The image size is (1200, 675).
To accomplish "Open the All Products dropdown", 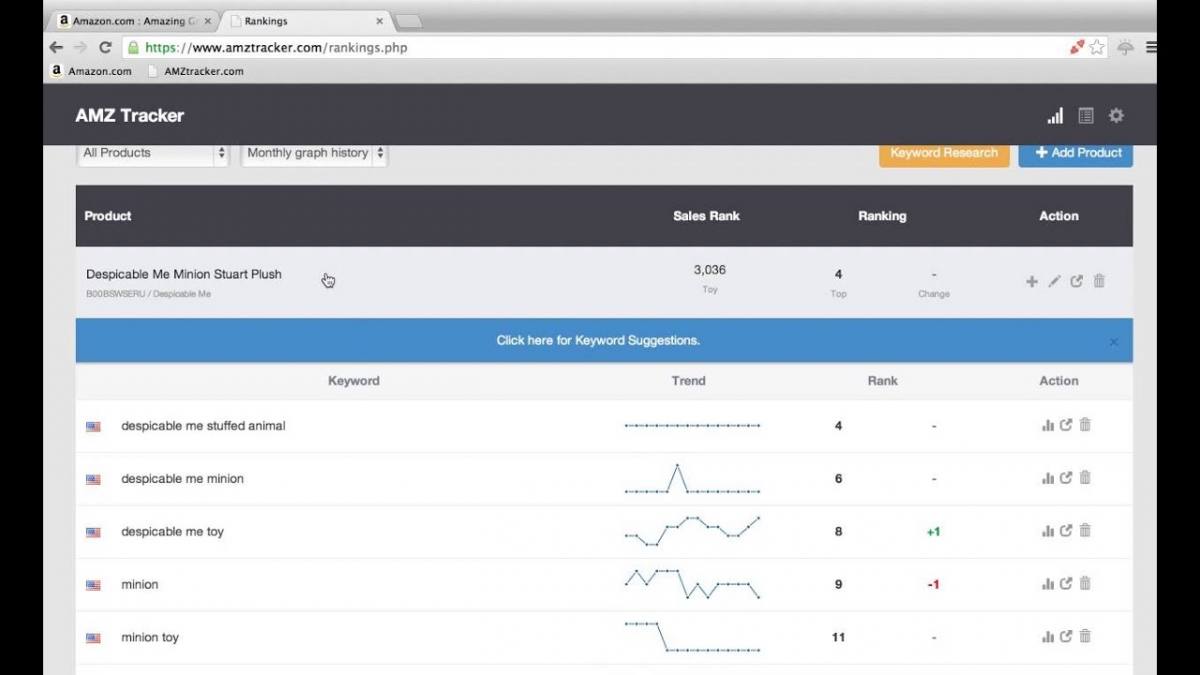I will click(x=152, y=153).
